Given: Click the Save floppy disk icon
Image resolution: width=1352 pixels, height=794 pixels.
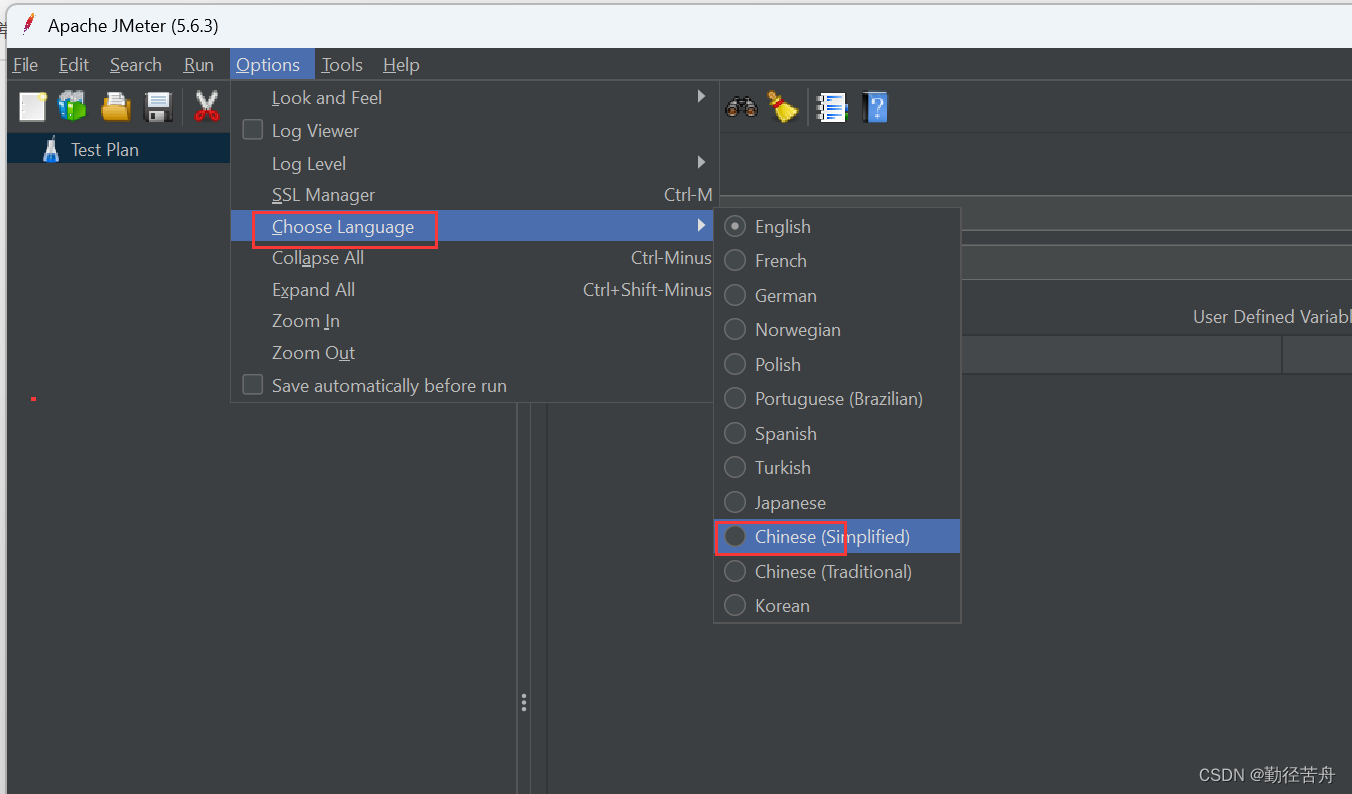Looking at the screenshot, I should point(159,106).
